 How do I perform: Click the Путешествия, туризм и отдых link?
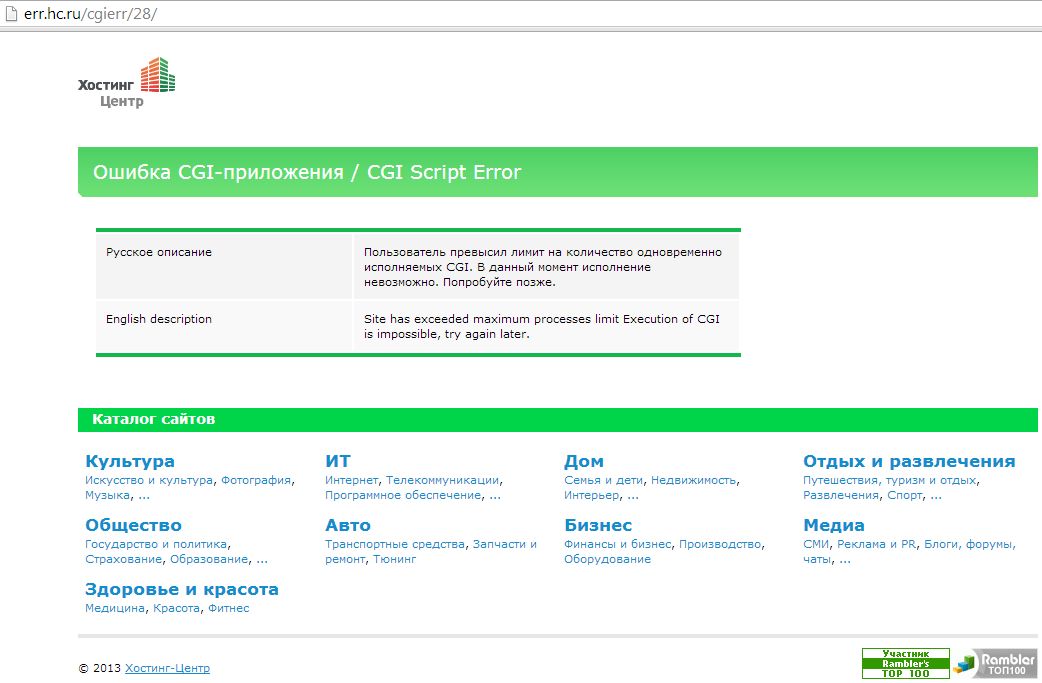tap(890, 480)
